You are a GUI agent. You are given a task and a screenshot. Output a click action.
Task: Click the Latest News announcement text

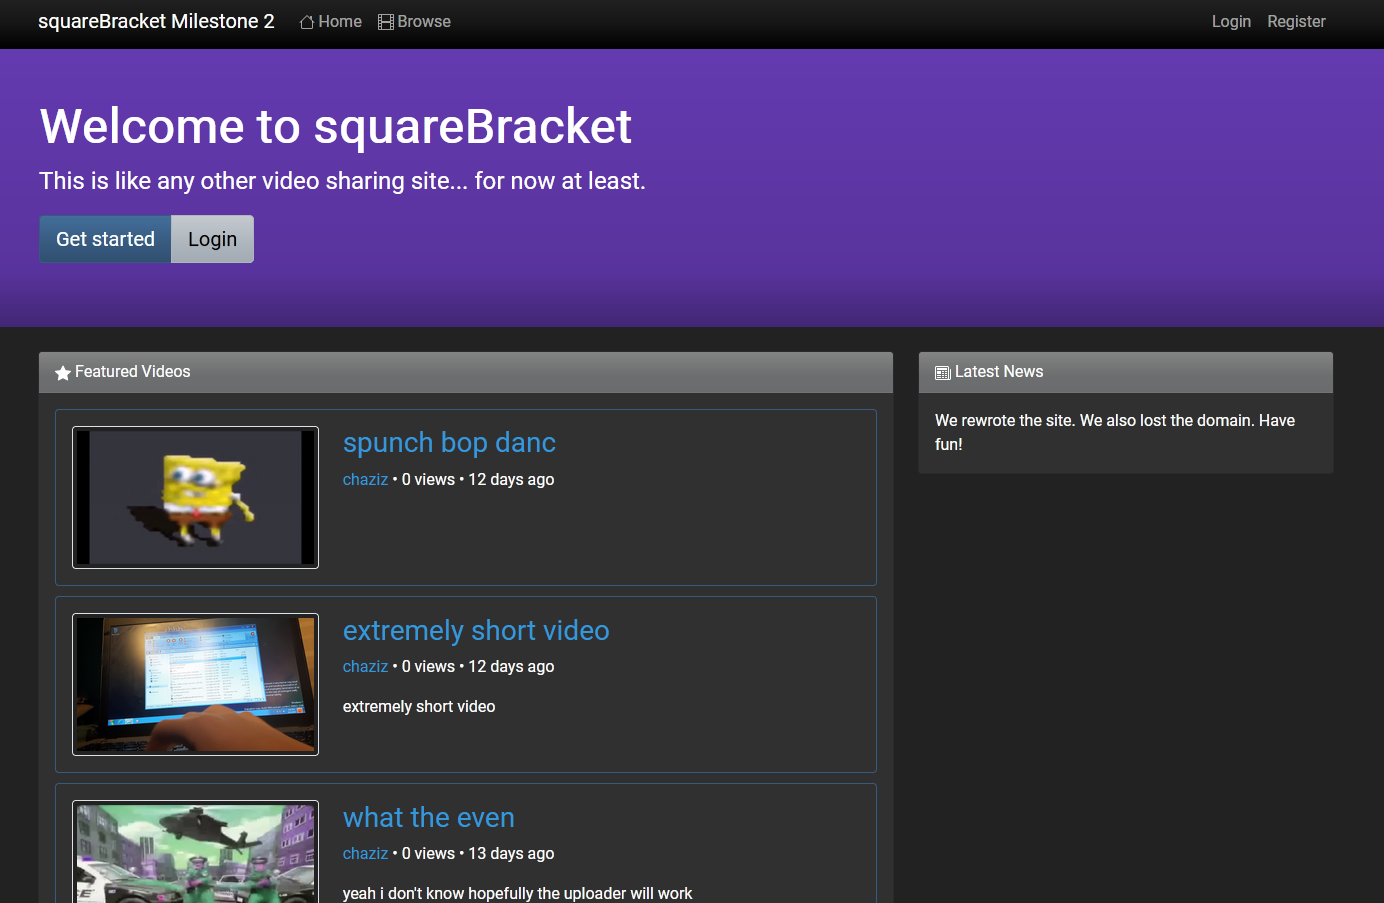coord(1115,432)
